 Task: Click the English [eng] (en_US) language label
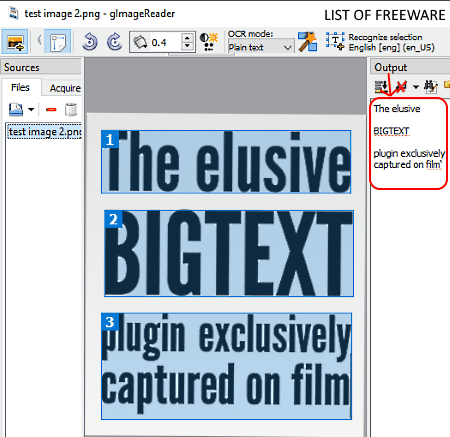point(392,48)
